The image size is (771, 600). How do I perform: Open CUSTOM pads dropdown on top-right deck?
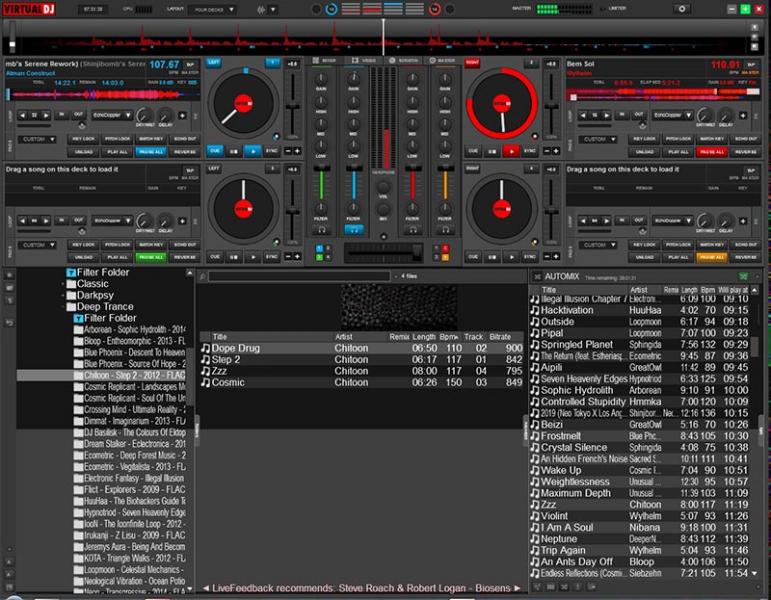tap(598, 139)
